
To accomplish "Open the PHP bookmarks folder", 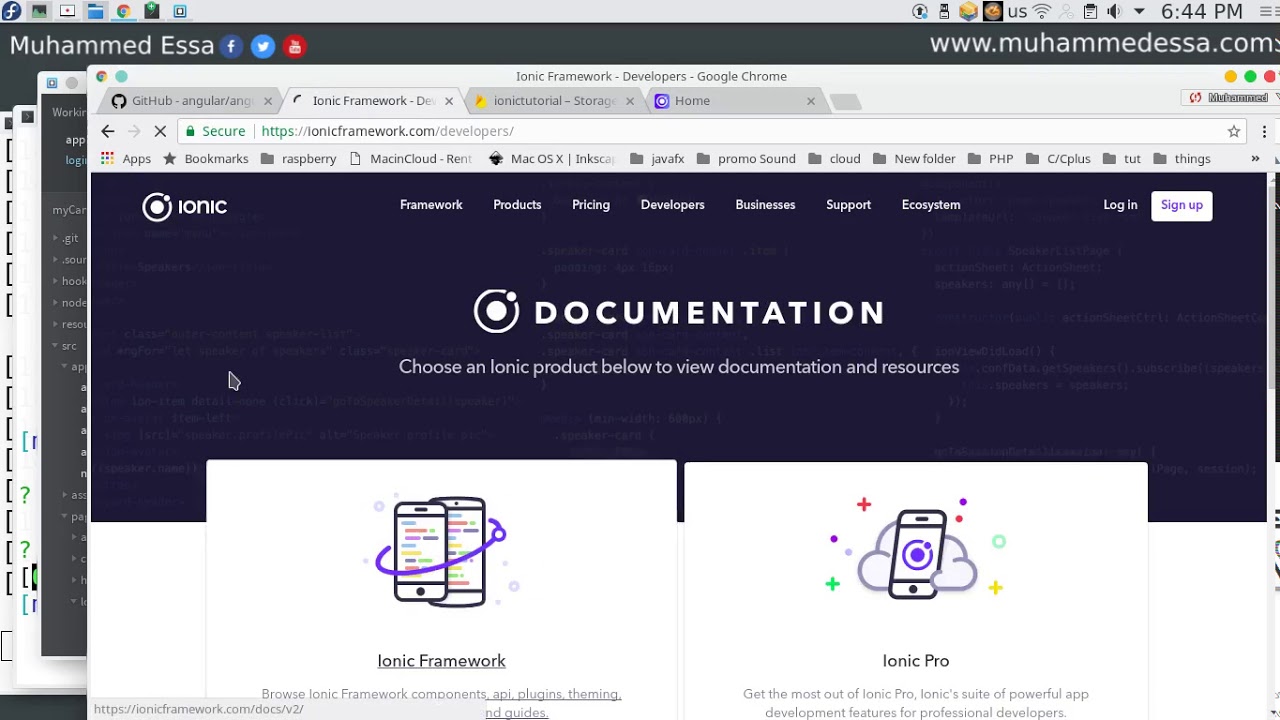I will point(991,158).
